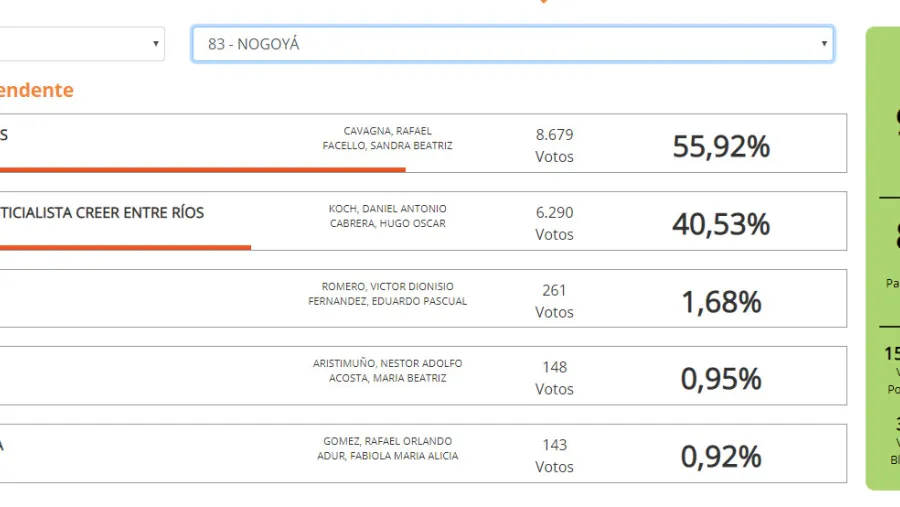Viewport: 900px width, 507px height.
Task: Click the 0,92% percentage
Action: coord(721,457)
